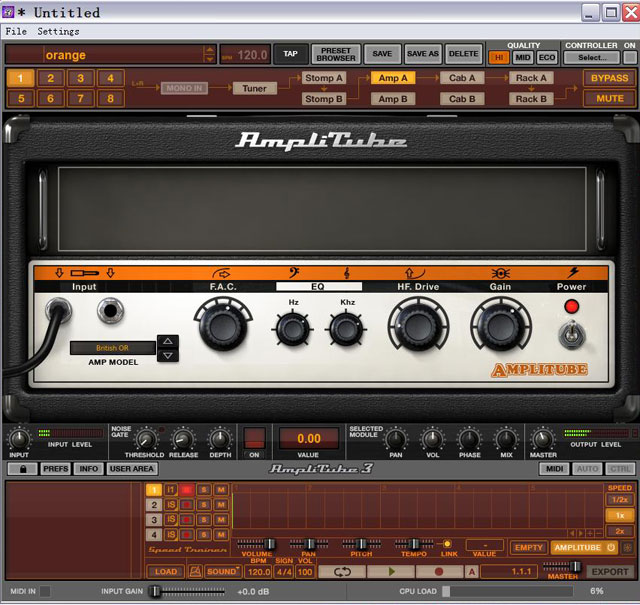Adjust the INPUT GAIN slider
This screenshot has height=605, width=640.
point(187,591)
